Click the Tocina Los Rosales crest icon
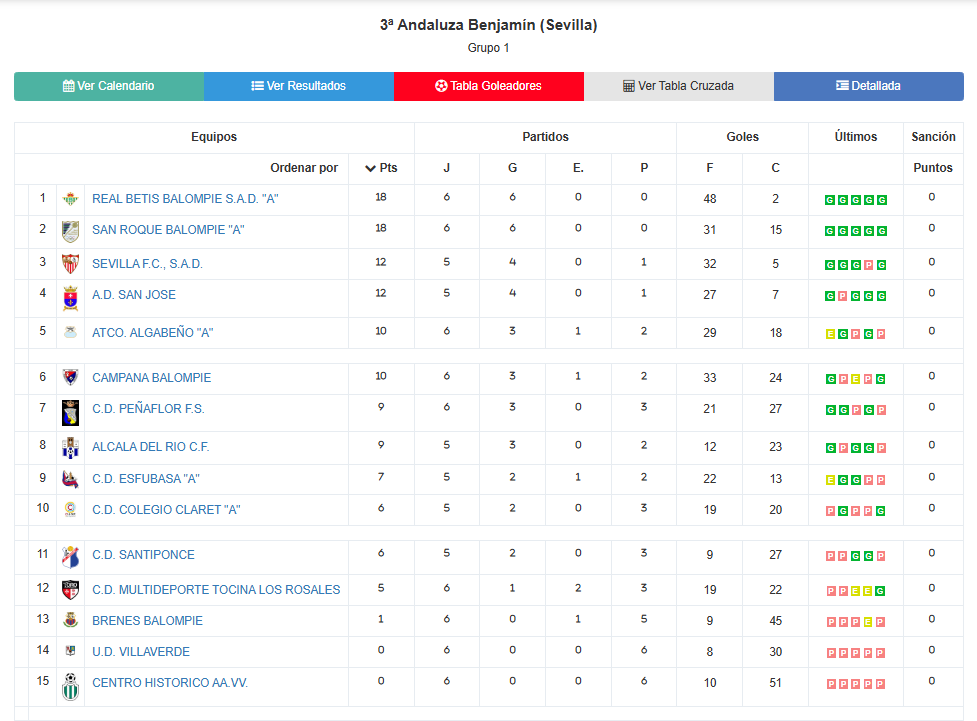977x721 pixels. [x=70, y=590]
